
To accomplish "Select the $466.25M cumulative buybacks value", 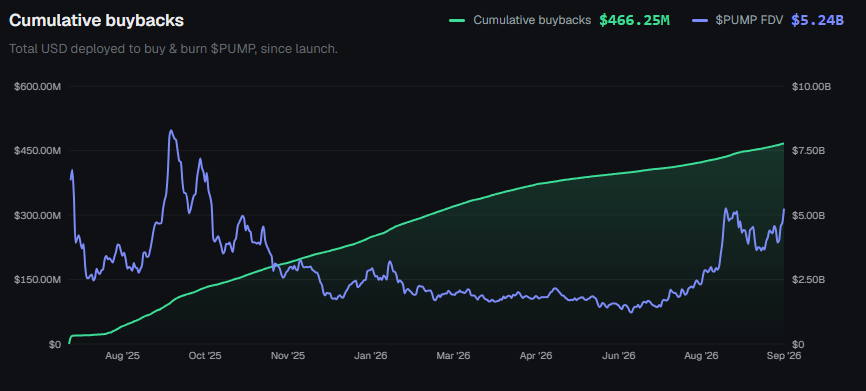I will click(635, 20).
